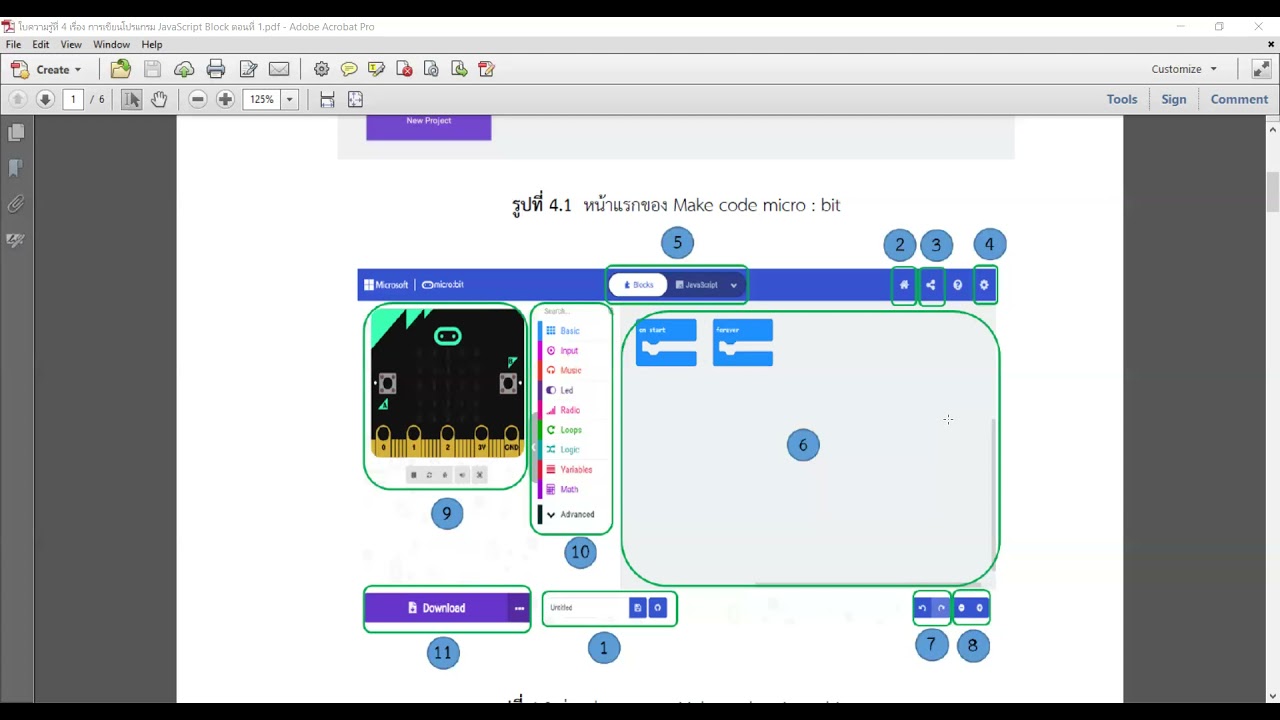The width and height of the screenshot is (1280, 720).
Task: Open the Comment pane
Action: pyautogui.click(x=1239, y=99)
